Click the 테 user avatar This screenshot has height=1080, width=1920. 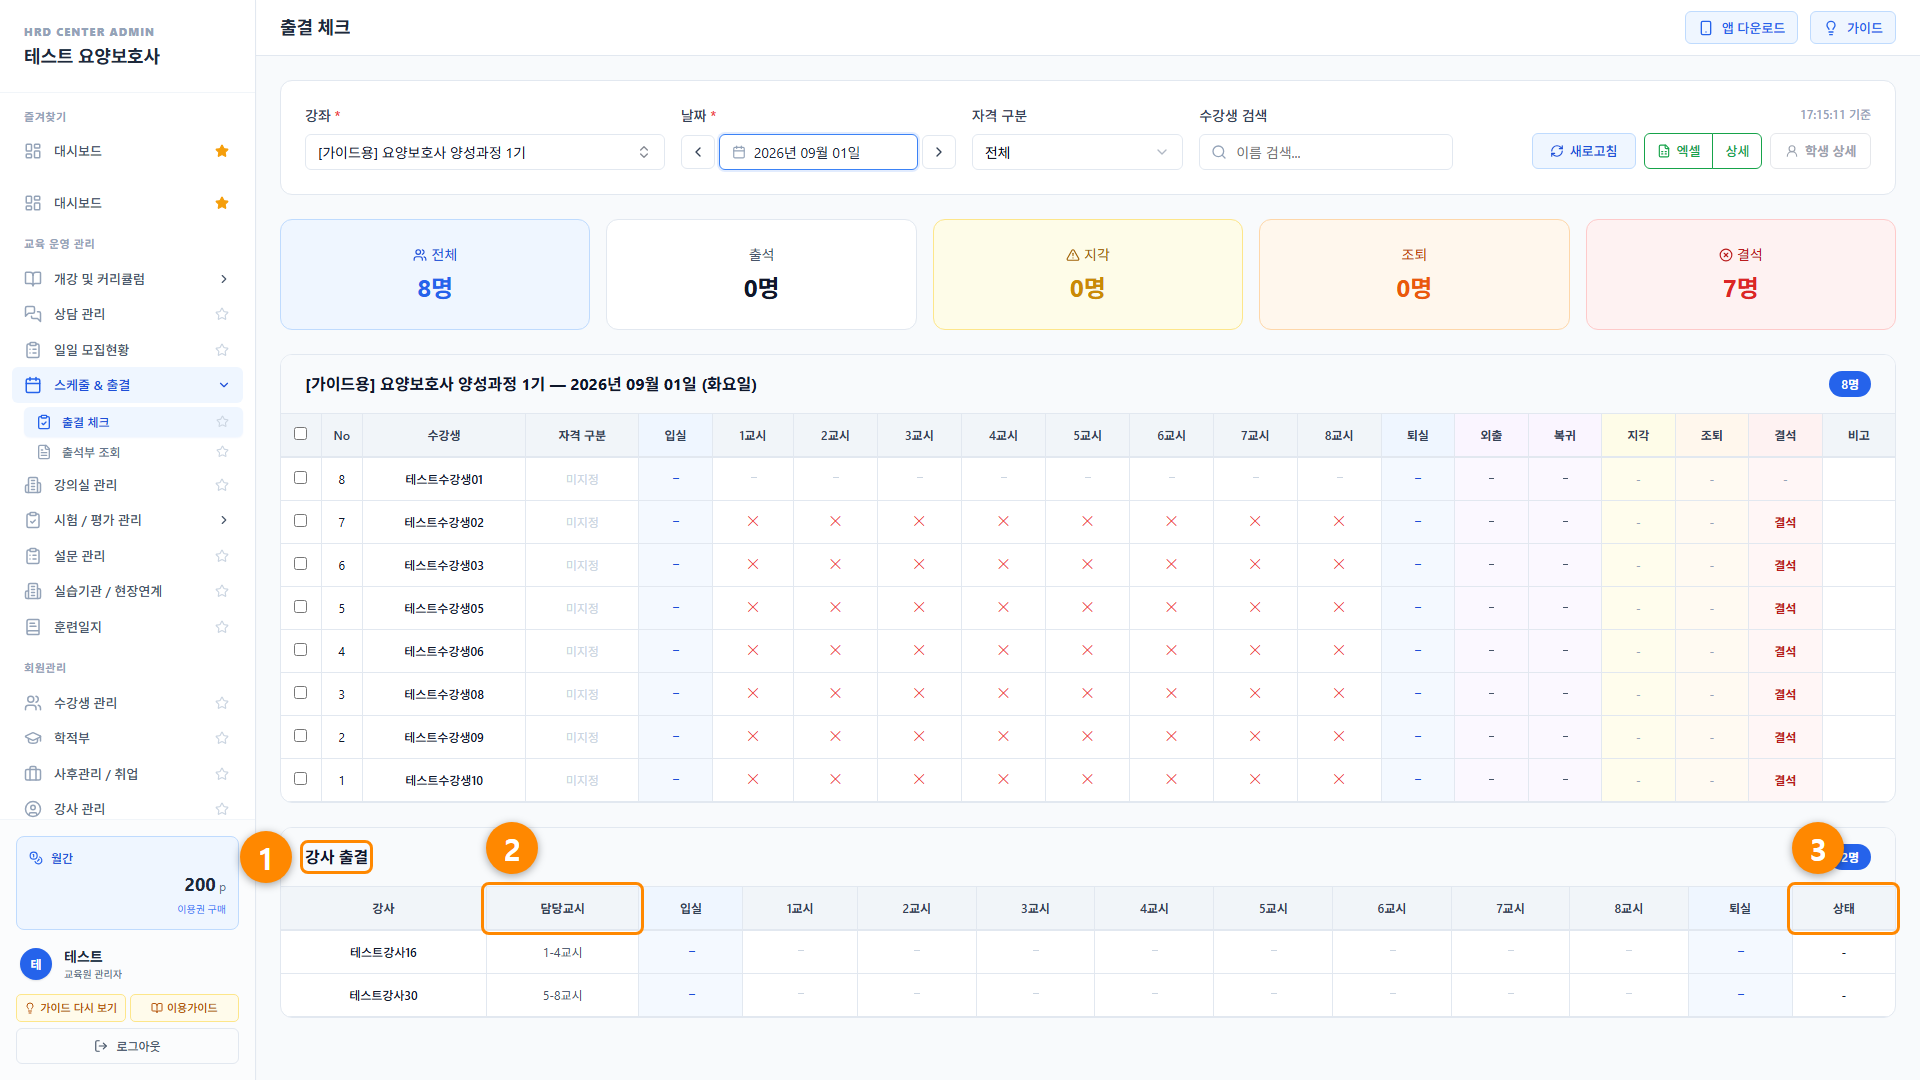point(36,964)
